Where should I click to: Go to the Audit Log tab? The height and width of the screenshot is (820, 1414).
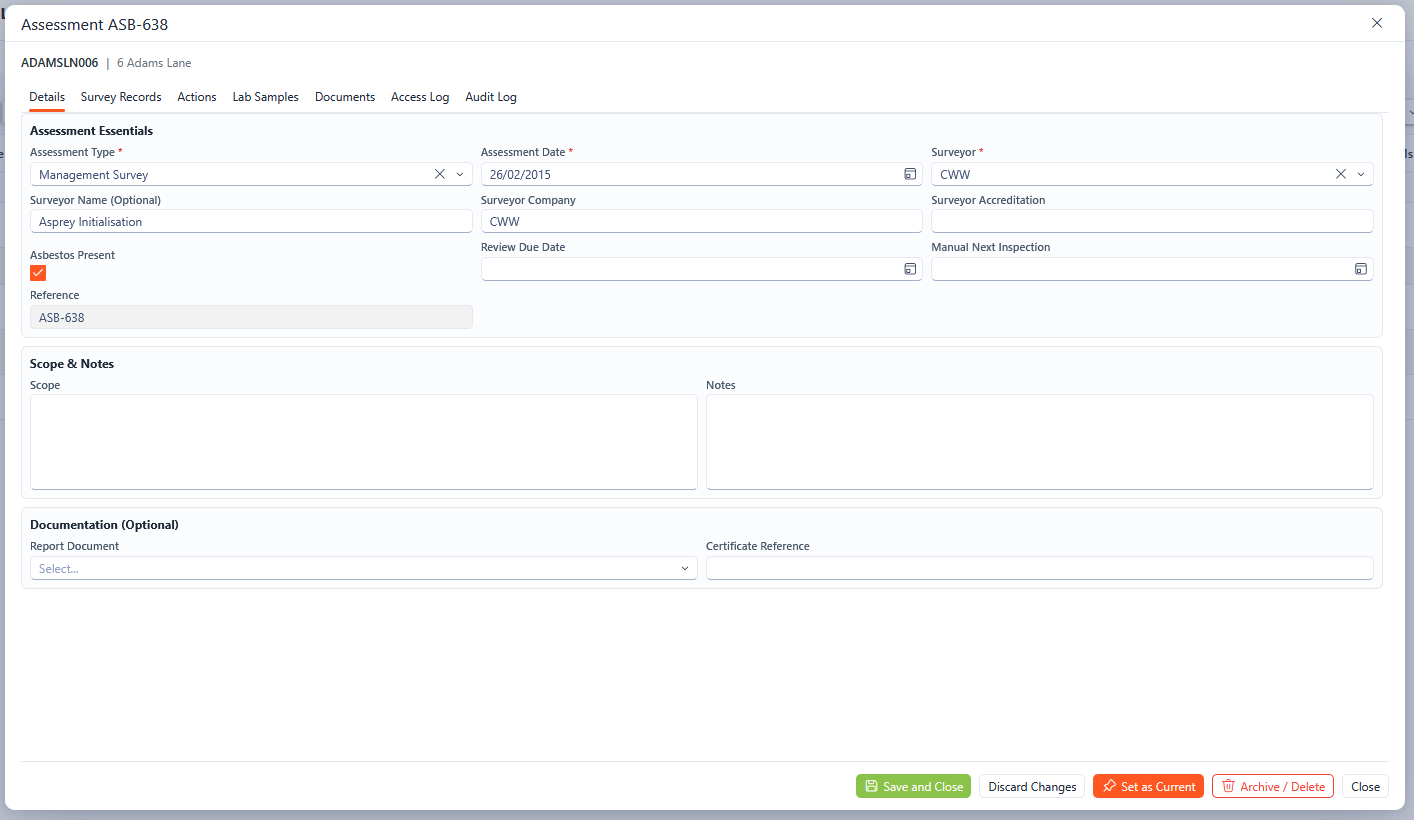tap(490, 97)
